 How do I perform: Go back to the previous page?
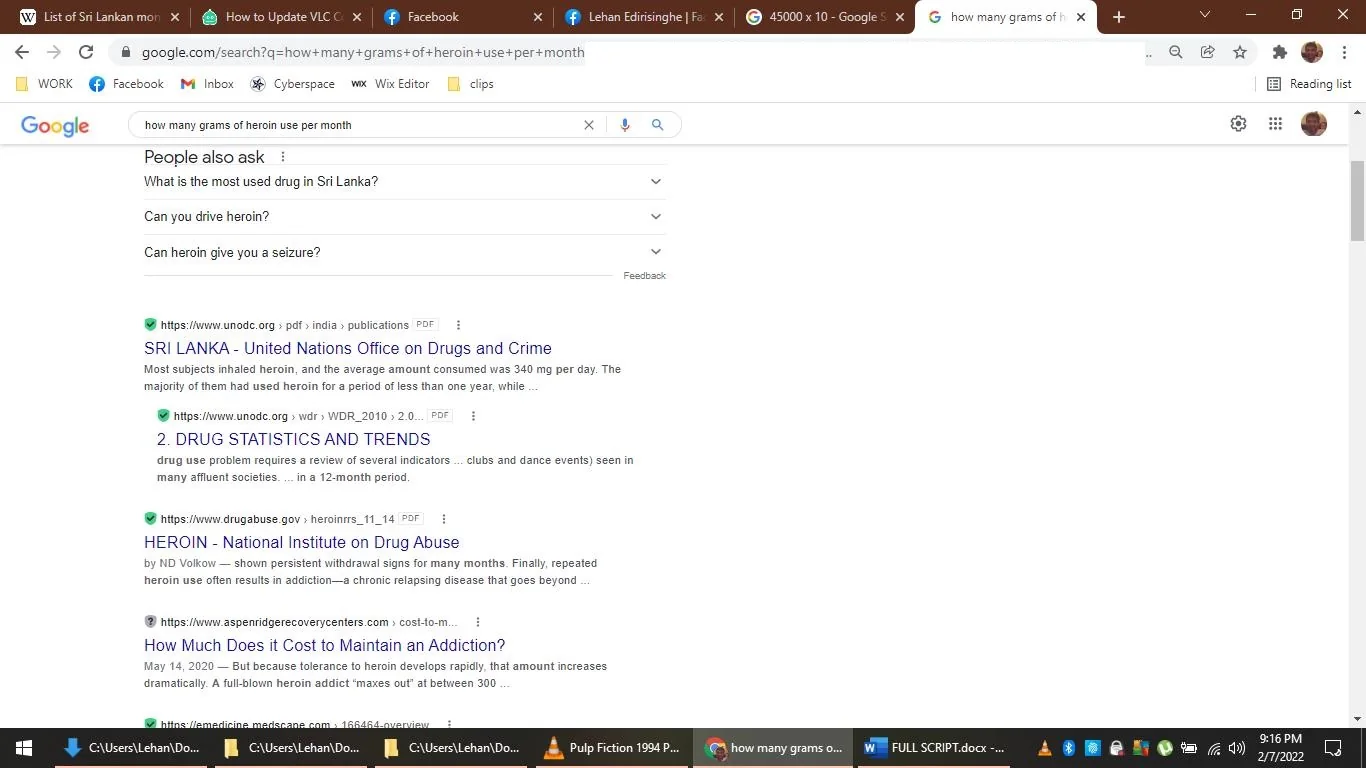click(x=22, y=52)
